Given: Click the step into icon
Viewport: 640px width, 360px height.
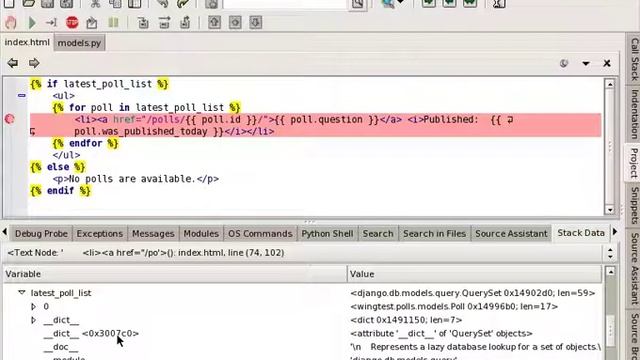Looking at the screenshot, I should (143, 22).
